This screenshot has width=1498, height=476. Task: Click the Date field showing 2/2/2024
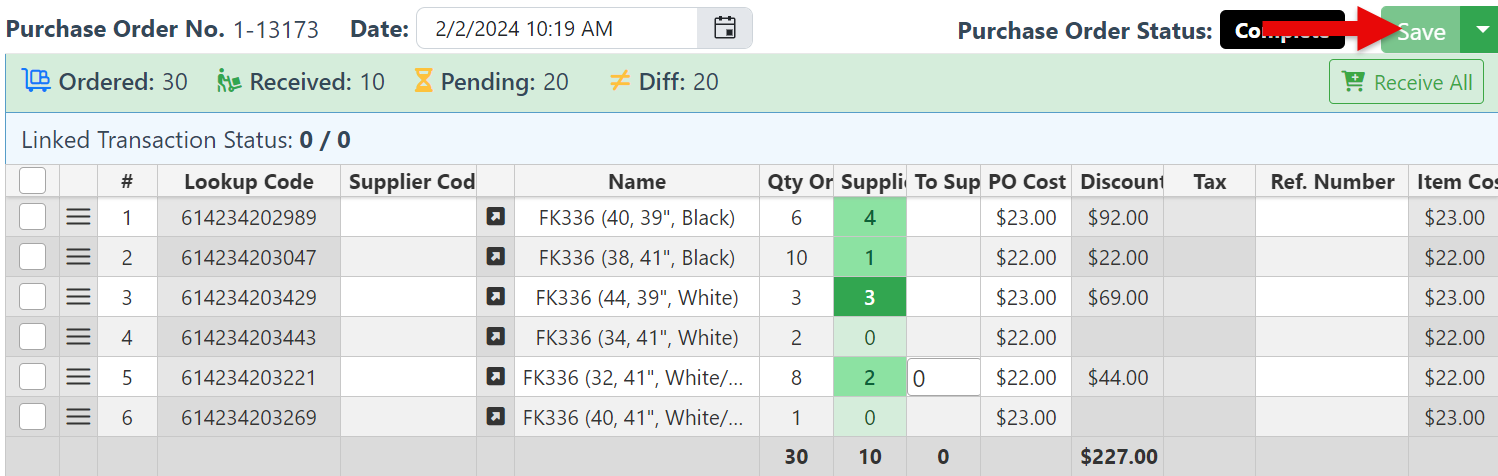557,29
